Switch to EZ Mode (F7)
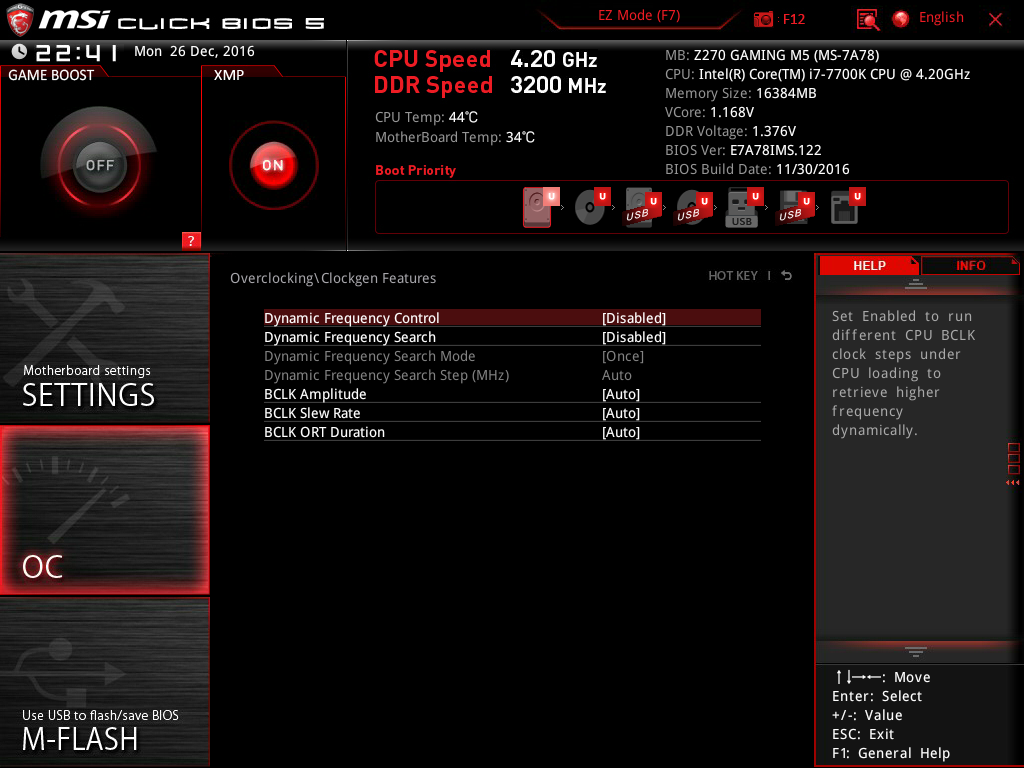1024x768 pixels. [x=639, y=16]
